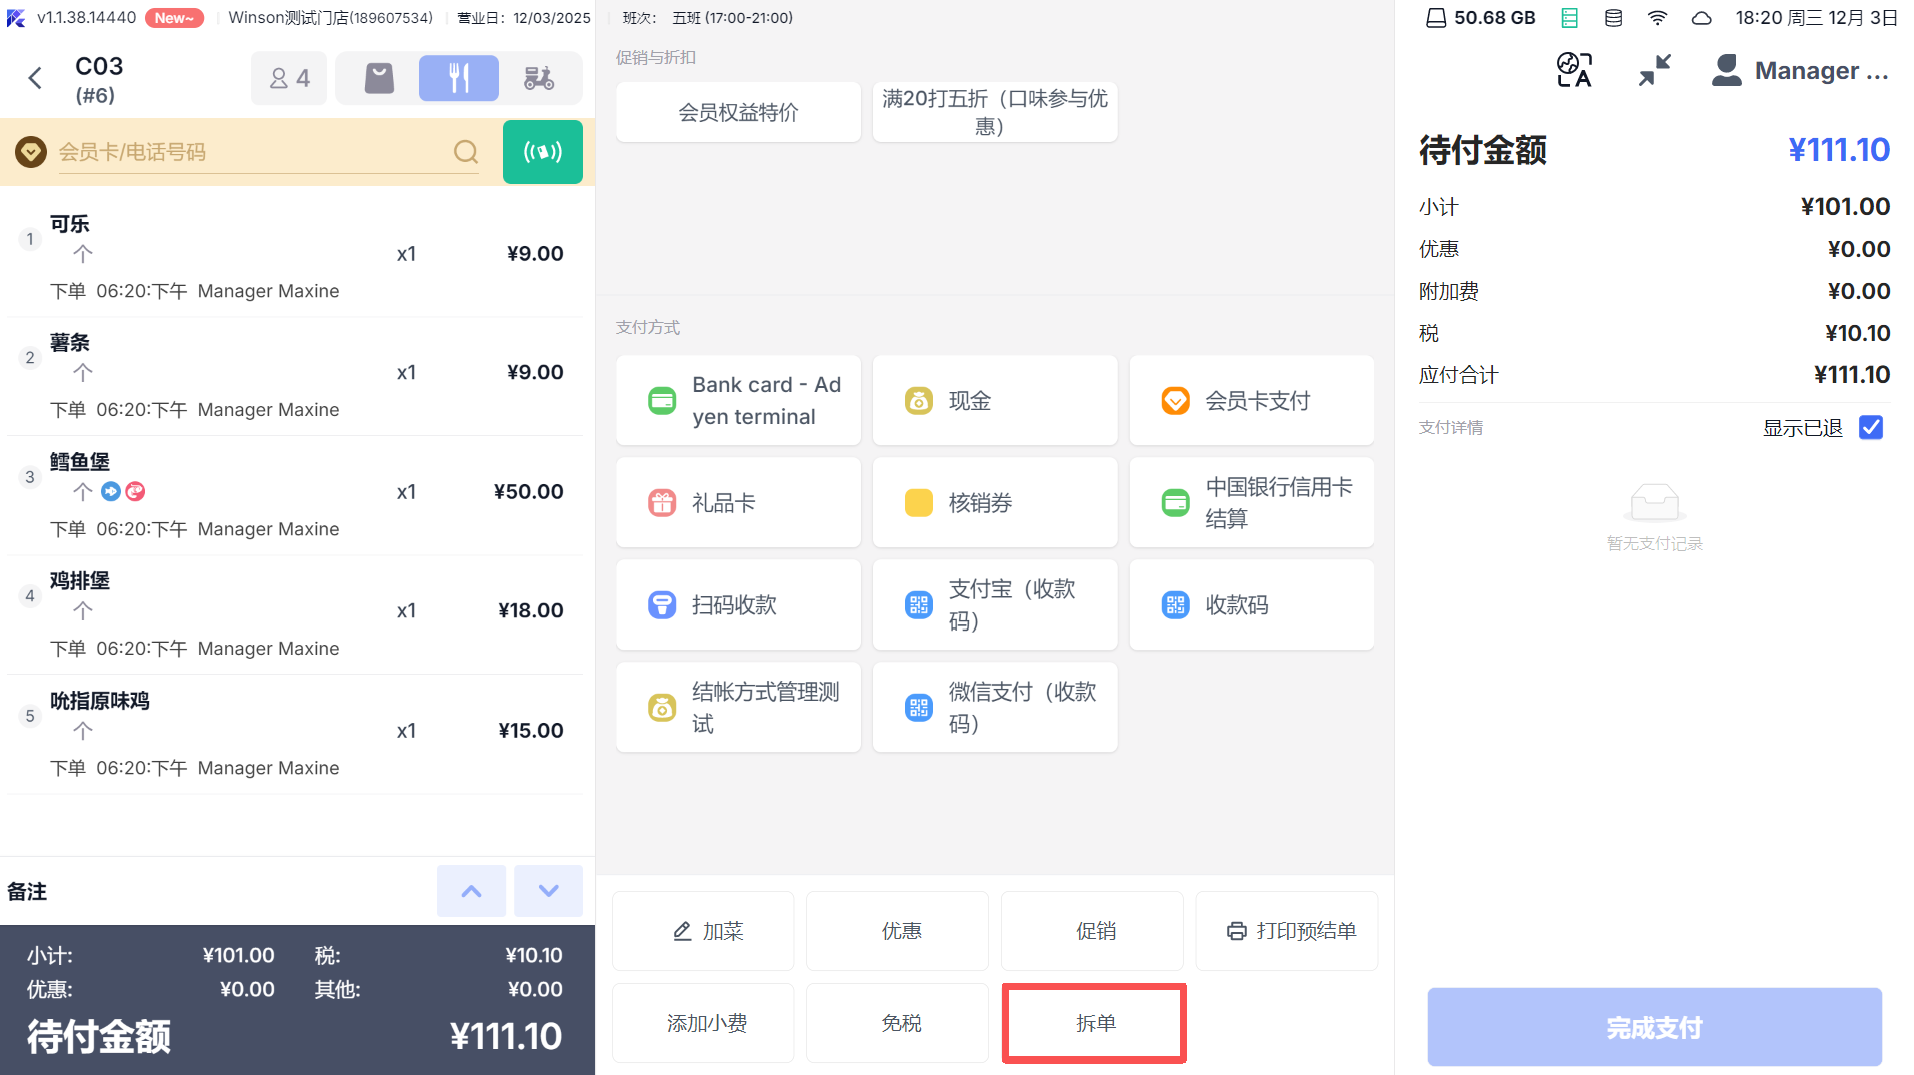Select the takeout bag order type
Screen dimensions: 1914x1075
pos(379,78)
